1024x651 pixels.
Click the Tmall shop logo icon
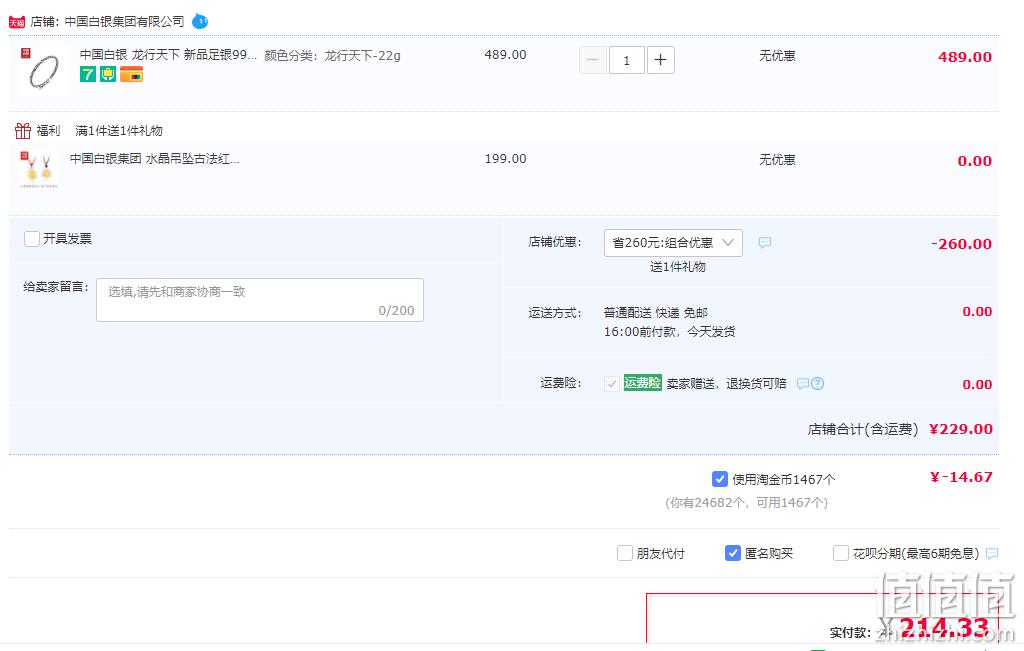coord(16,22)
